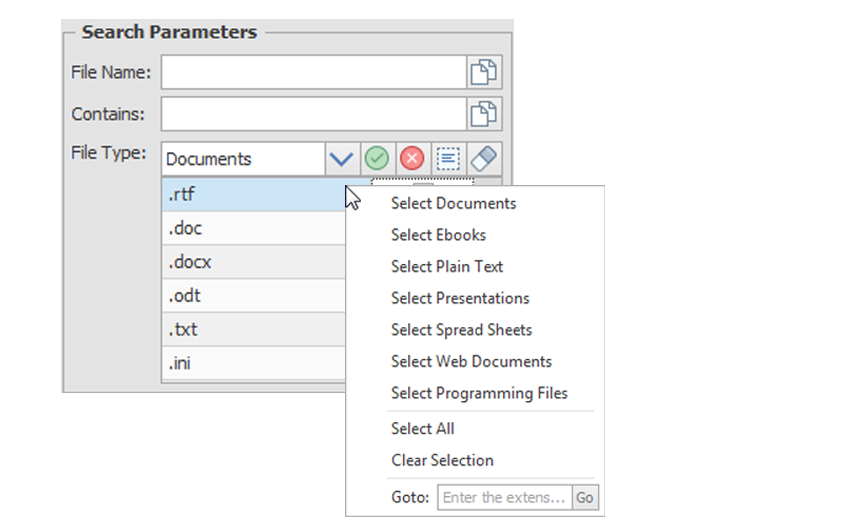Choose Select Ebooks menu entry
845x526 pixels.
pyautogui.click(x=438, y=235)
